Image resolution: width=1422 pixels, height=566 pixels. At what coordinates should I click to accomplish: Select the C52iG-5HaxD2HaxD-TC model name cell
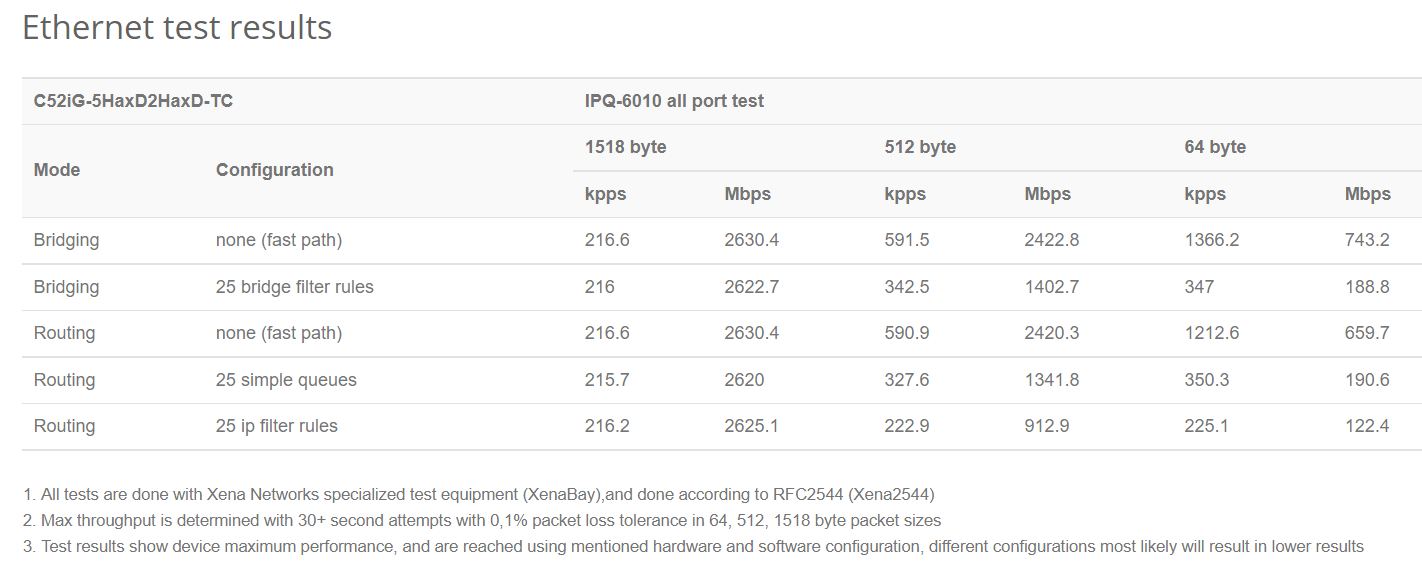point(133,101)
